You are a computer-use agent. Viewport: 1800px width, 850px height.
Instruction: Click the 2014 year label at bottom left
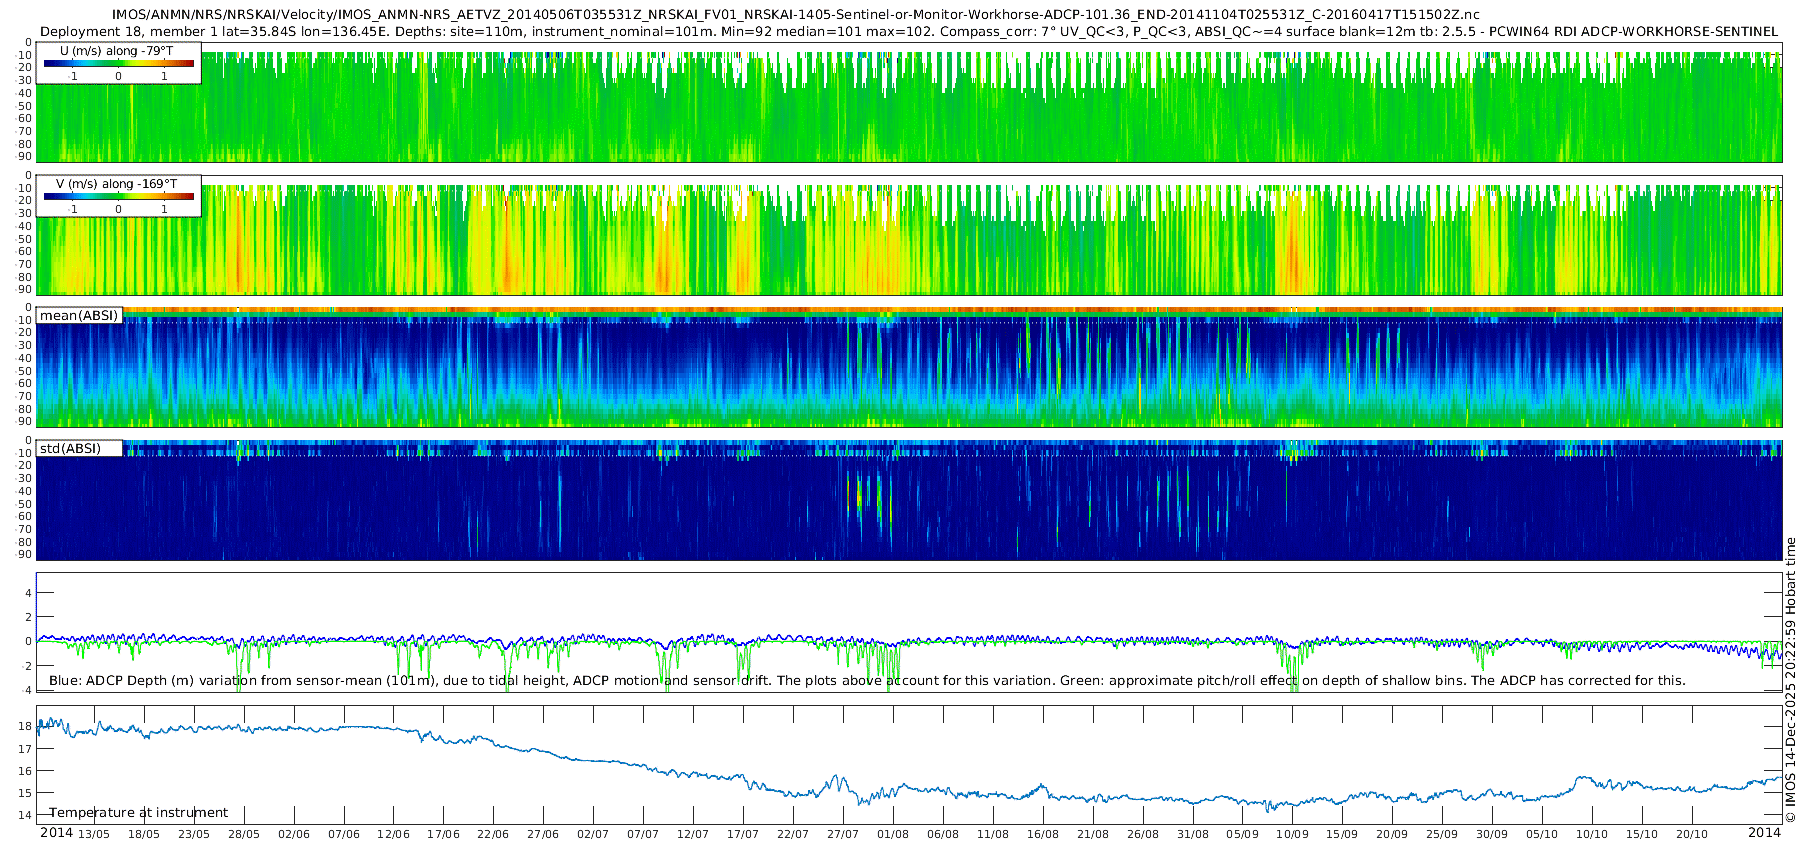[x=56, y=833]
